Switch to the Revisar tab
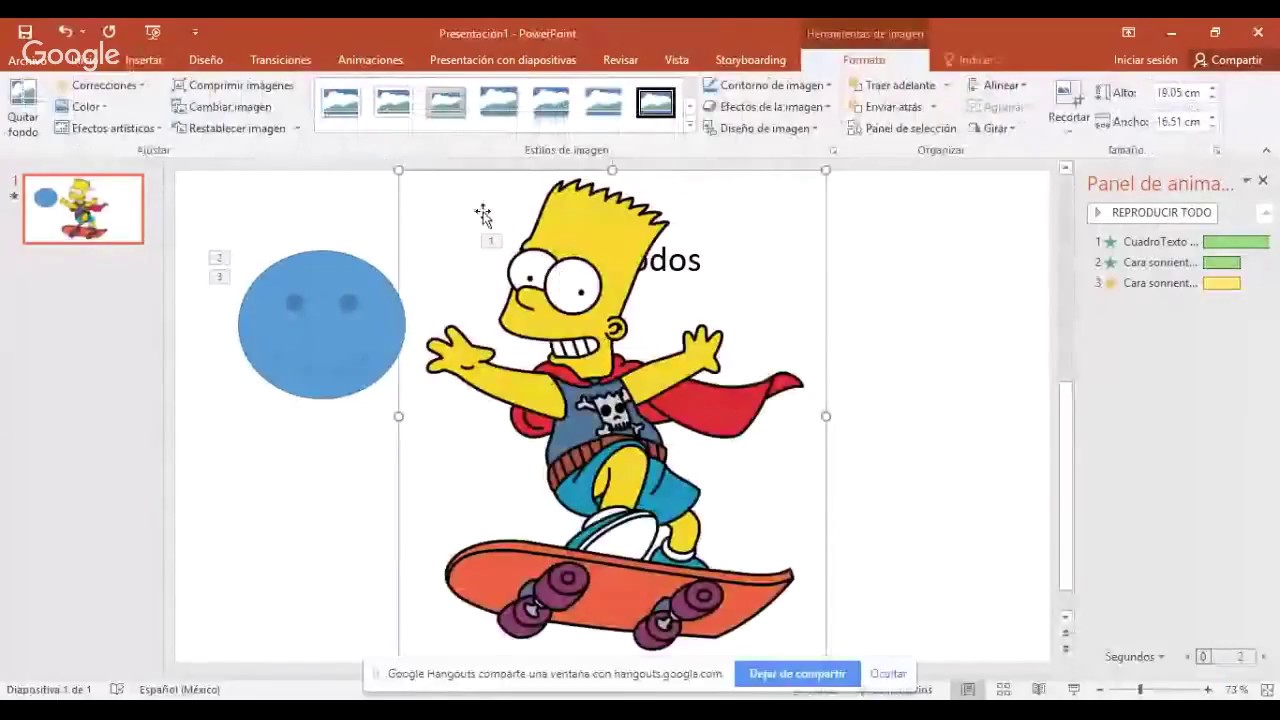Image resolution: width=1280 pixels, height=720 pixels. pyautogui.click(x=620, y=60)
